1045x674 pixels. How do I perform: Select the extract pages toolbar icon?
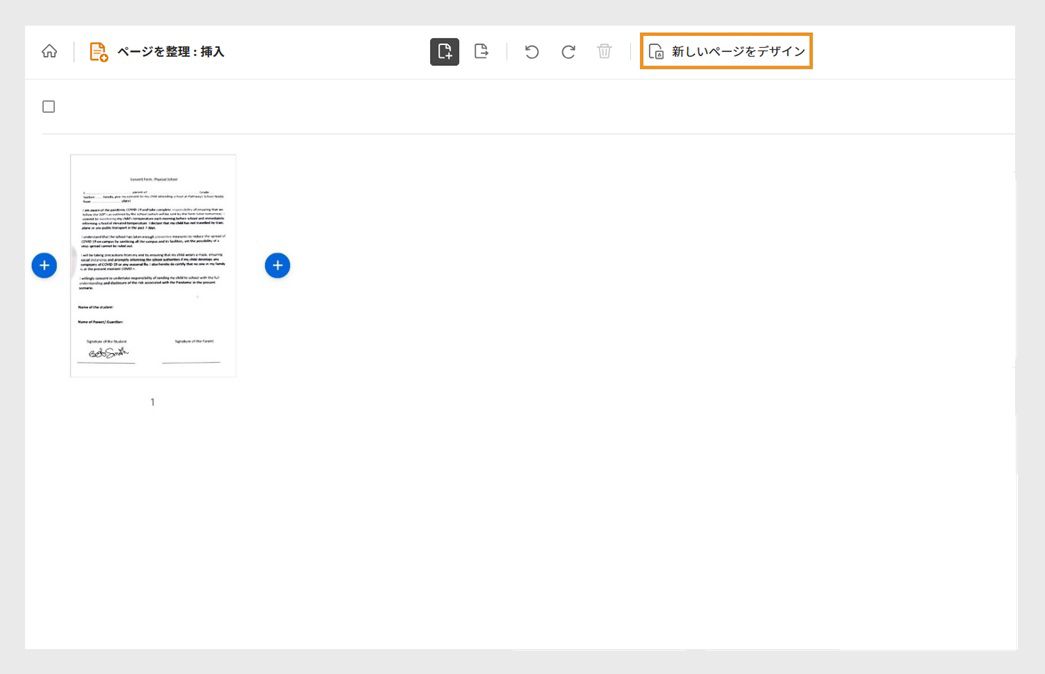coord(481,50)
